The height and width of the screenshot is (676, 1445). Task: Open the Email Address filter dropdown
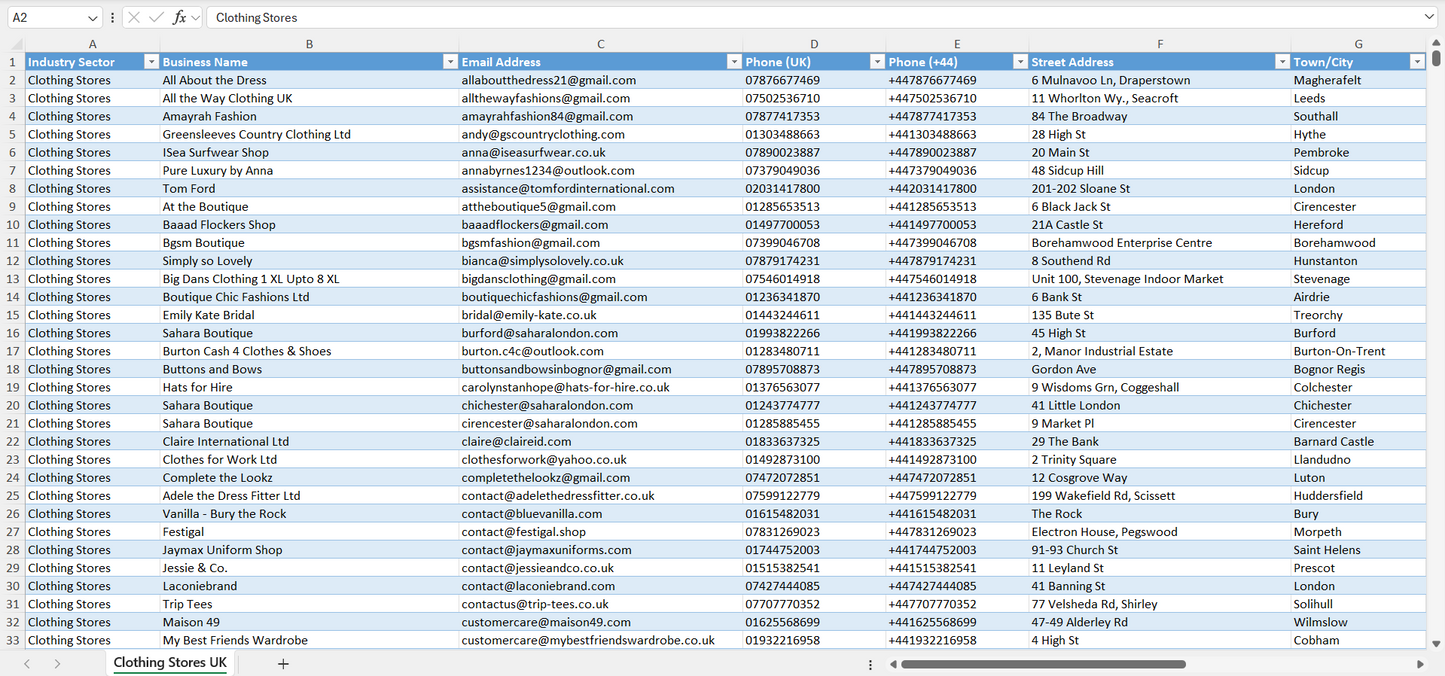click(734, 62)
